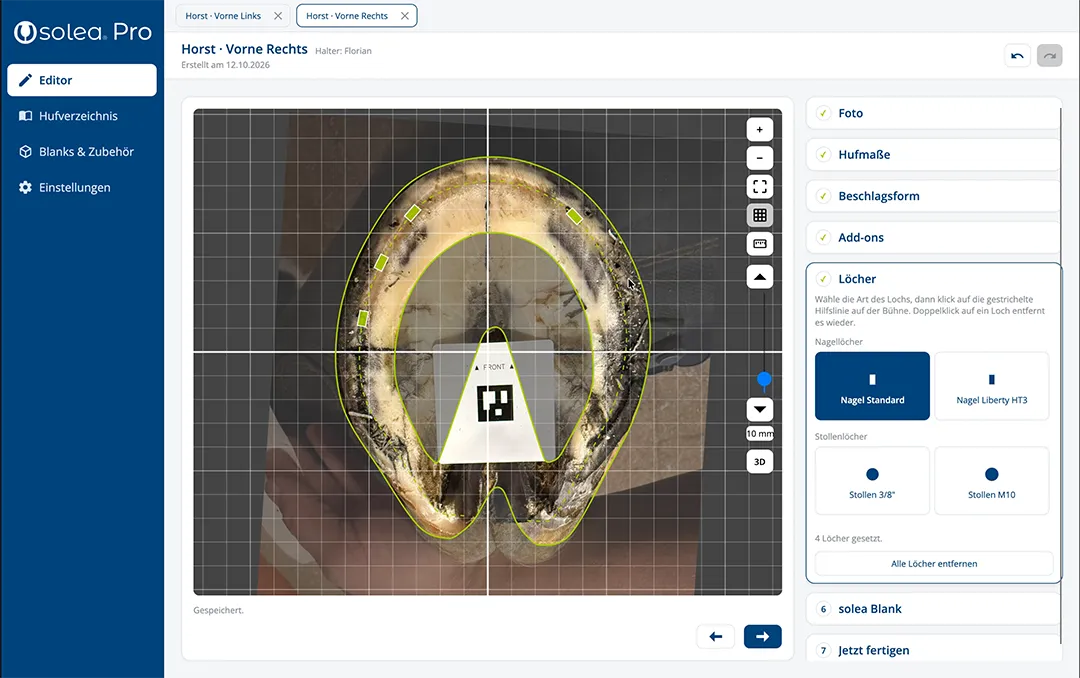Click the Gespeichert. status text
Image resolution: width=1080 pixels, height=678 pixels.
(x=218, y=610)
